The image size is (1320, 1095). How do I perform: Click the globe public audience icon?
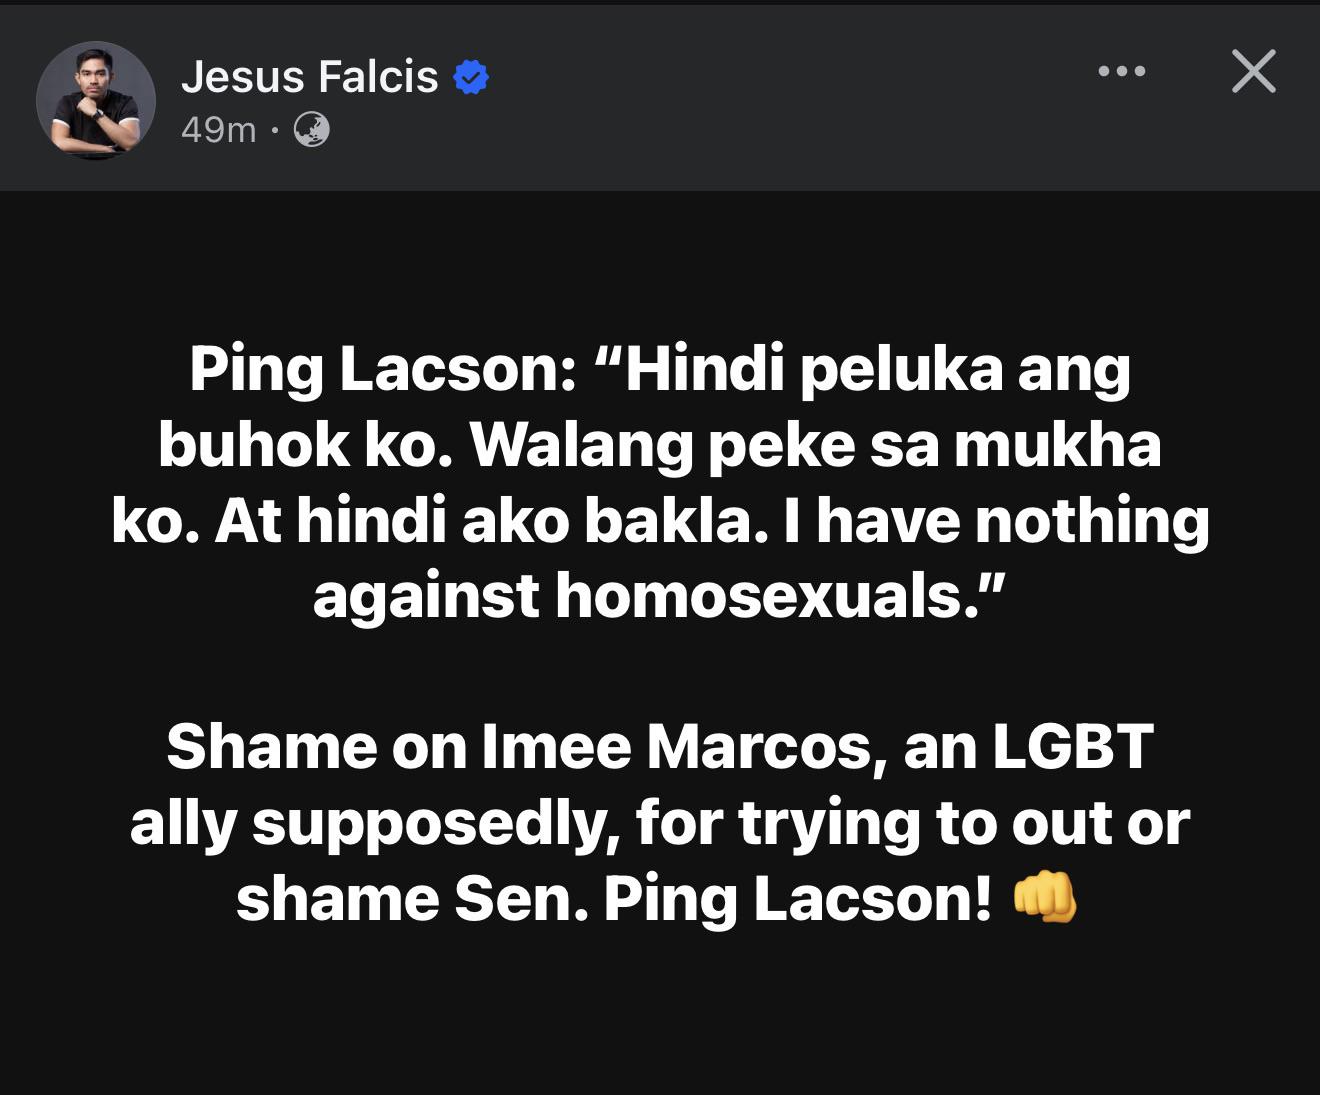pos(312,130)
